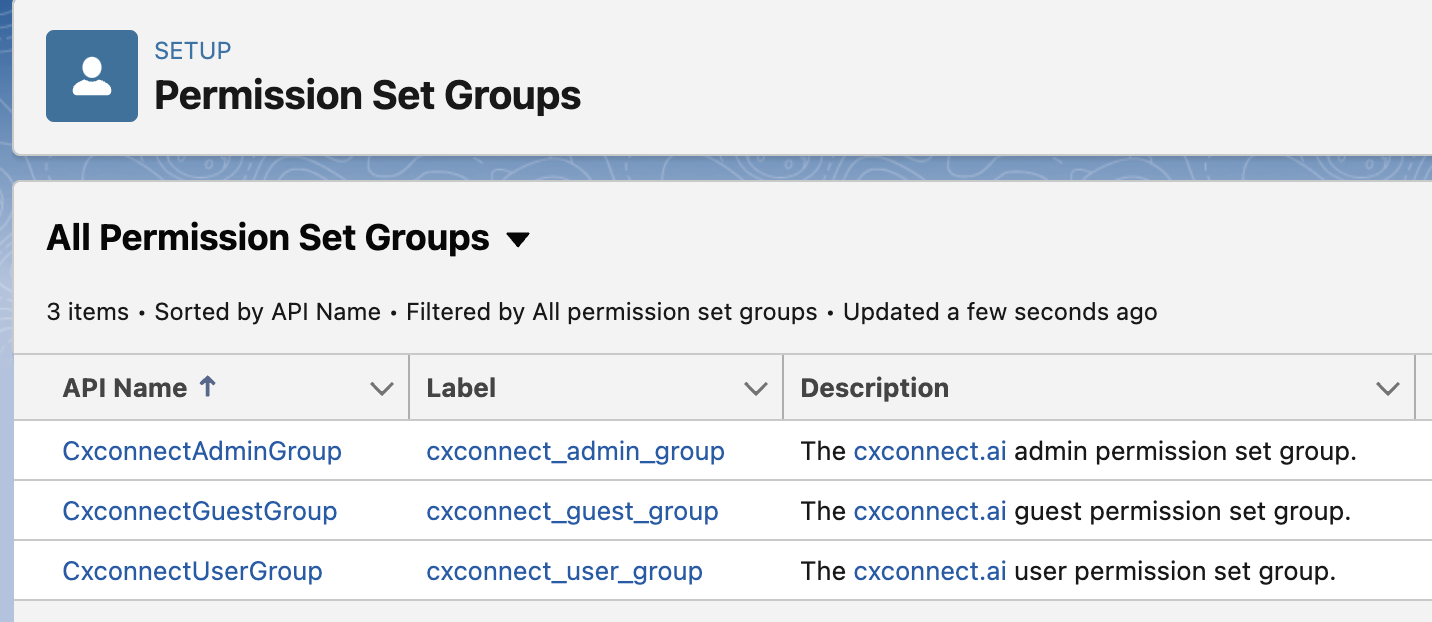Expand the API Name column chevron menu
The height and width of the screenshot is (622, 1432).
[381, 389]
